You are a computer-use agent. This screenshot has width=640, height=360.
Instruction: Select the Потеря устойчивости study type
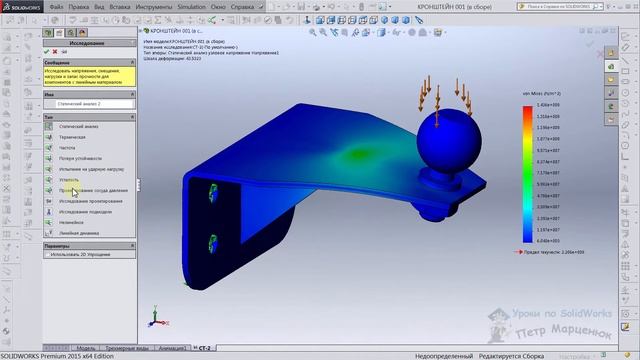pos(80,158)
